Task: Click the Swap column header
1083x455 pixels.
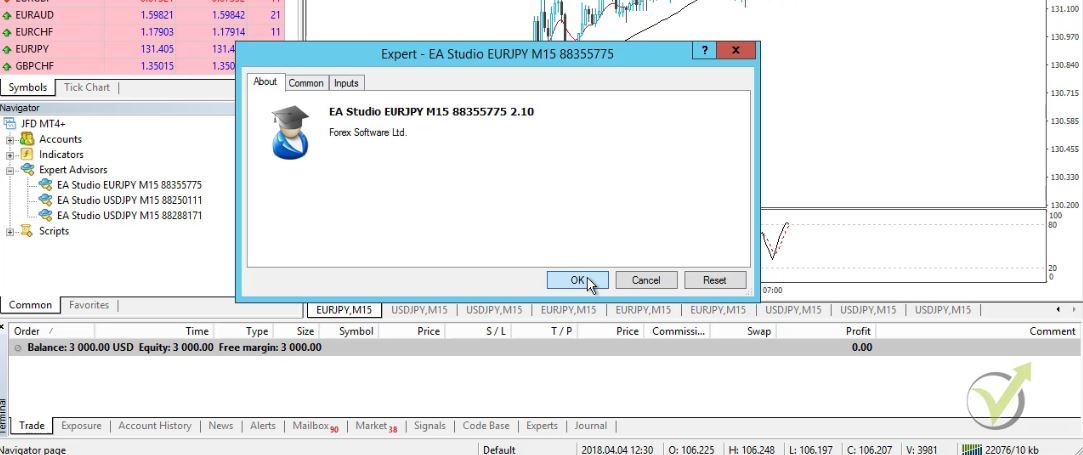Action: [742, 331]
